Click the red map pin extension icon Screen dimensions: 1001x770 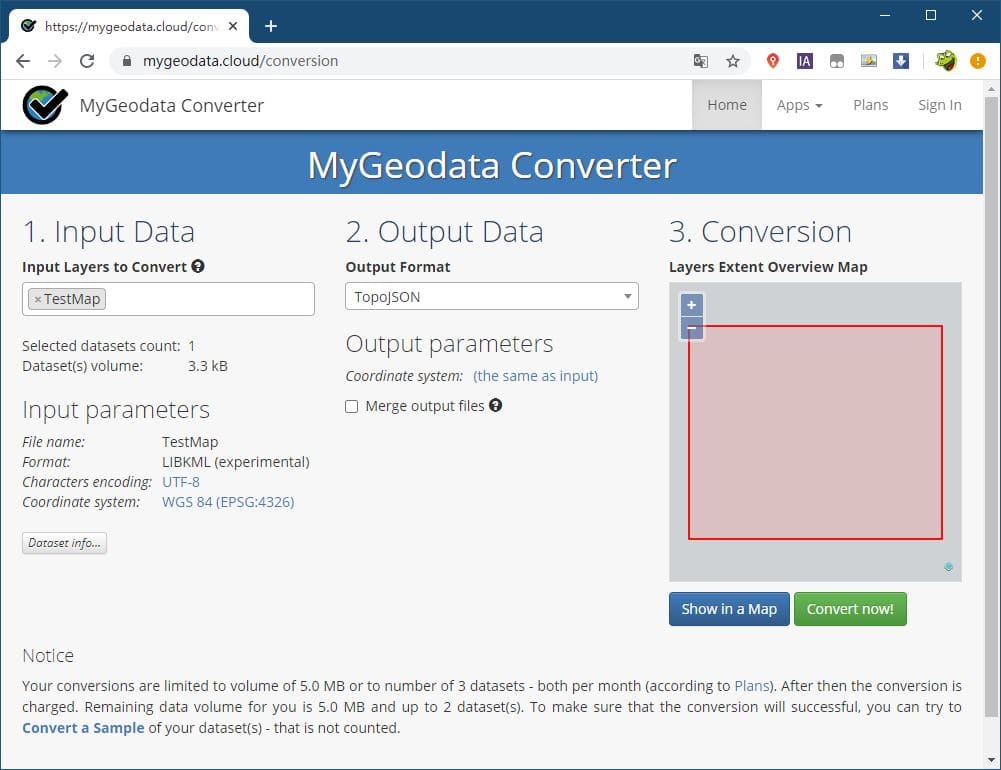click(772, 61)
